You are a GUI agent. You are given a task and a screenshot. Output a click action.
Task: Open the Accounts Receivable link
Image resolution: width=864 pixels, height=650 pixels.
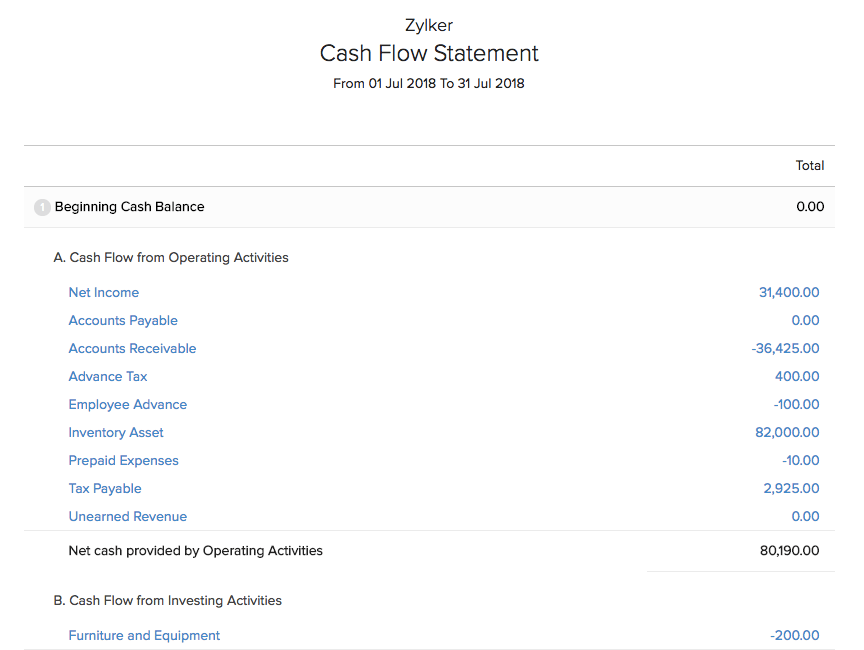132,349
